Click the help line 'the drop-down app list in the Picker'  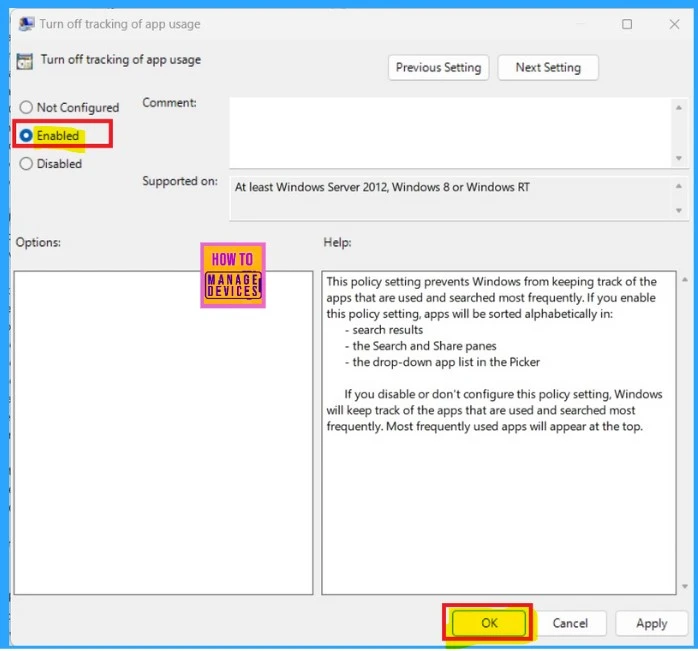[x=446, y=362]
